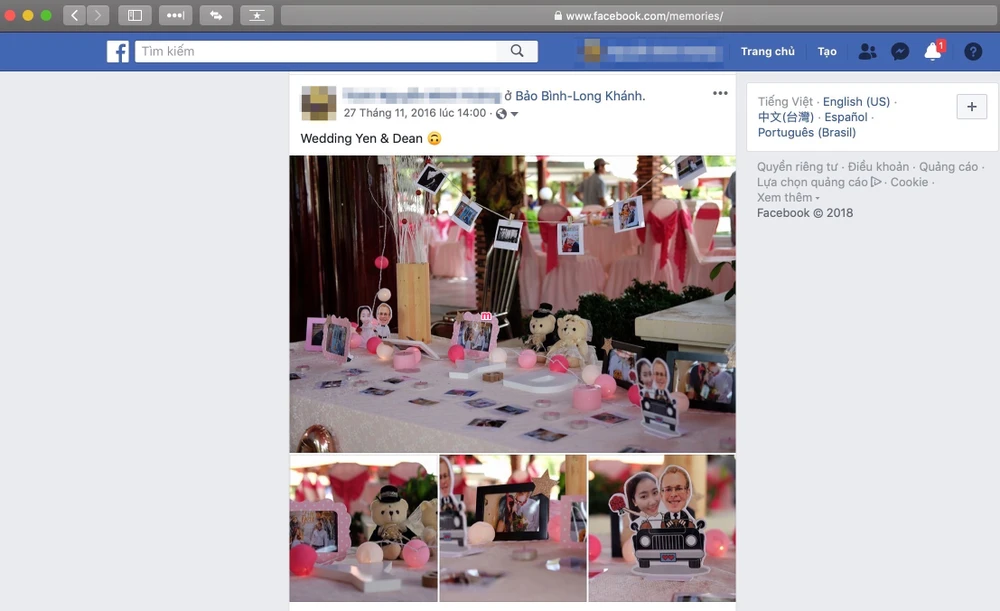Image resolution: width=1000 pixels, height=611 pixels.
Task: Click the AdChoices triangle icon
Action: [x=876, y=182]
